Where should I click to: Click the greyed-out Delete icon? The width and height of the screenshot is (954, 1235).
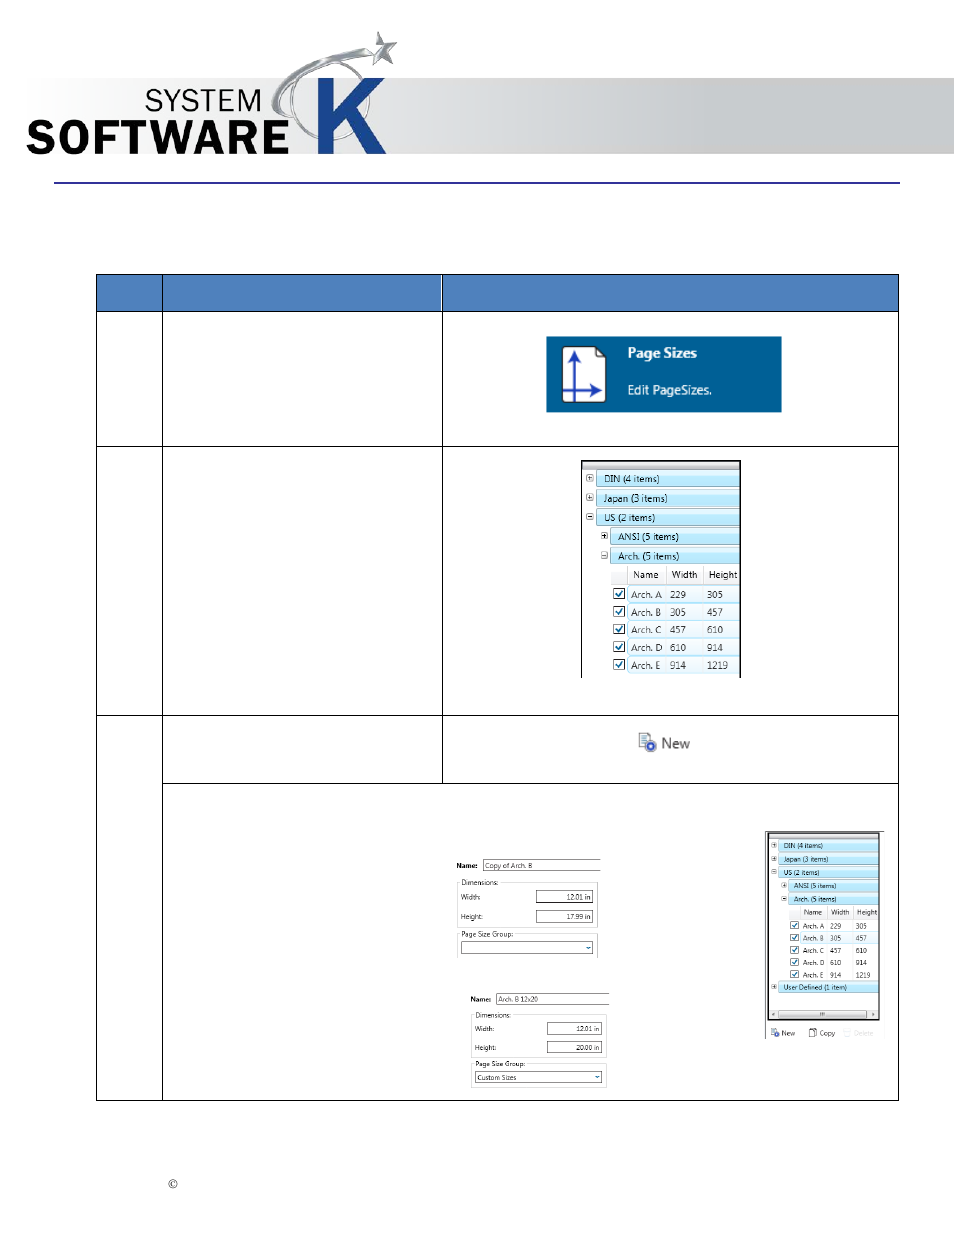[x=847, y=1033]
